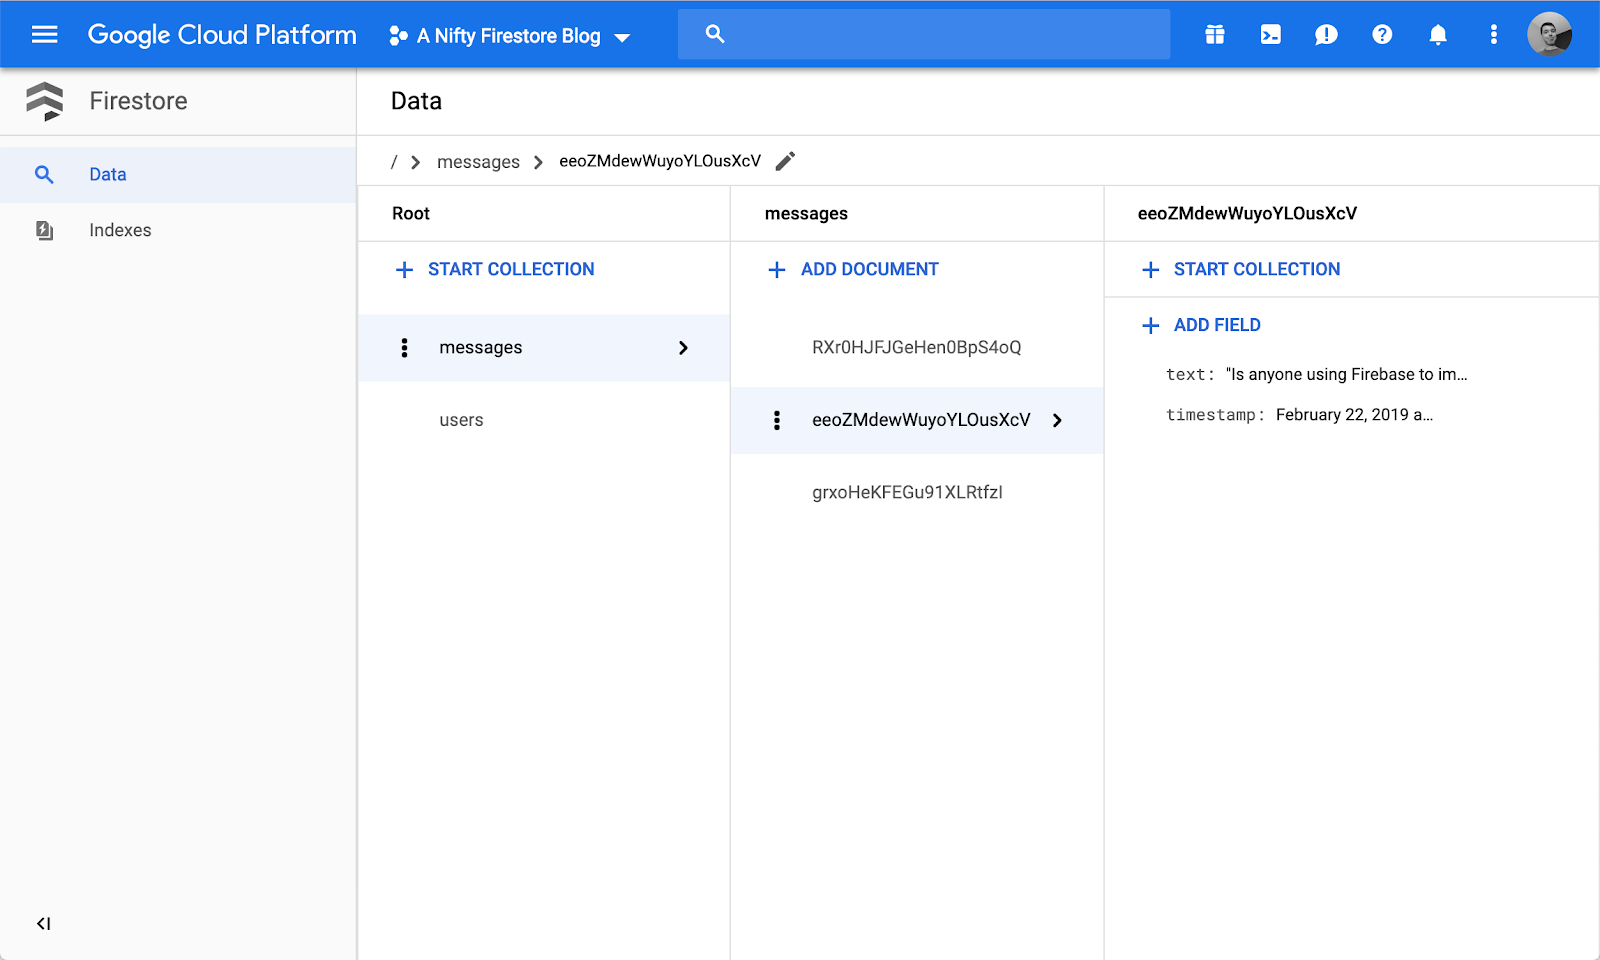Screen dimensions: 1600x960
Task: Click the Google Cloud Platform logo
Action: [222, 35]
